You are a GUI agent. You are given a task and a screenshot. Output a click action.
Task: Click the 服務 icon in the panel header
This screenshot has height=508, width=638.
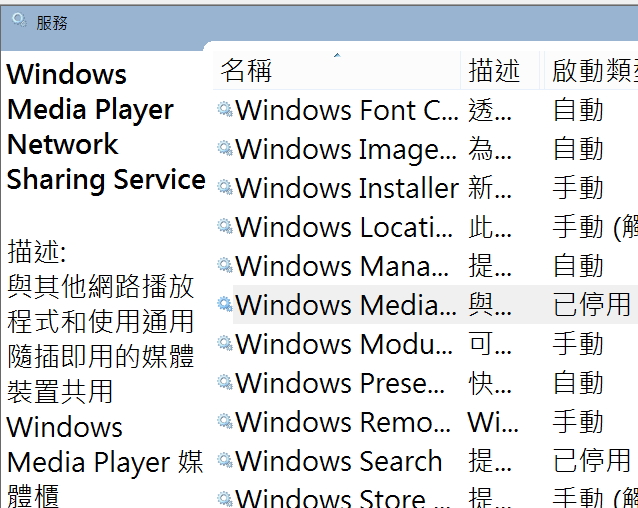coord(19,20)
